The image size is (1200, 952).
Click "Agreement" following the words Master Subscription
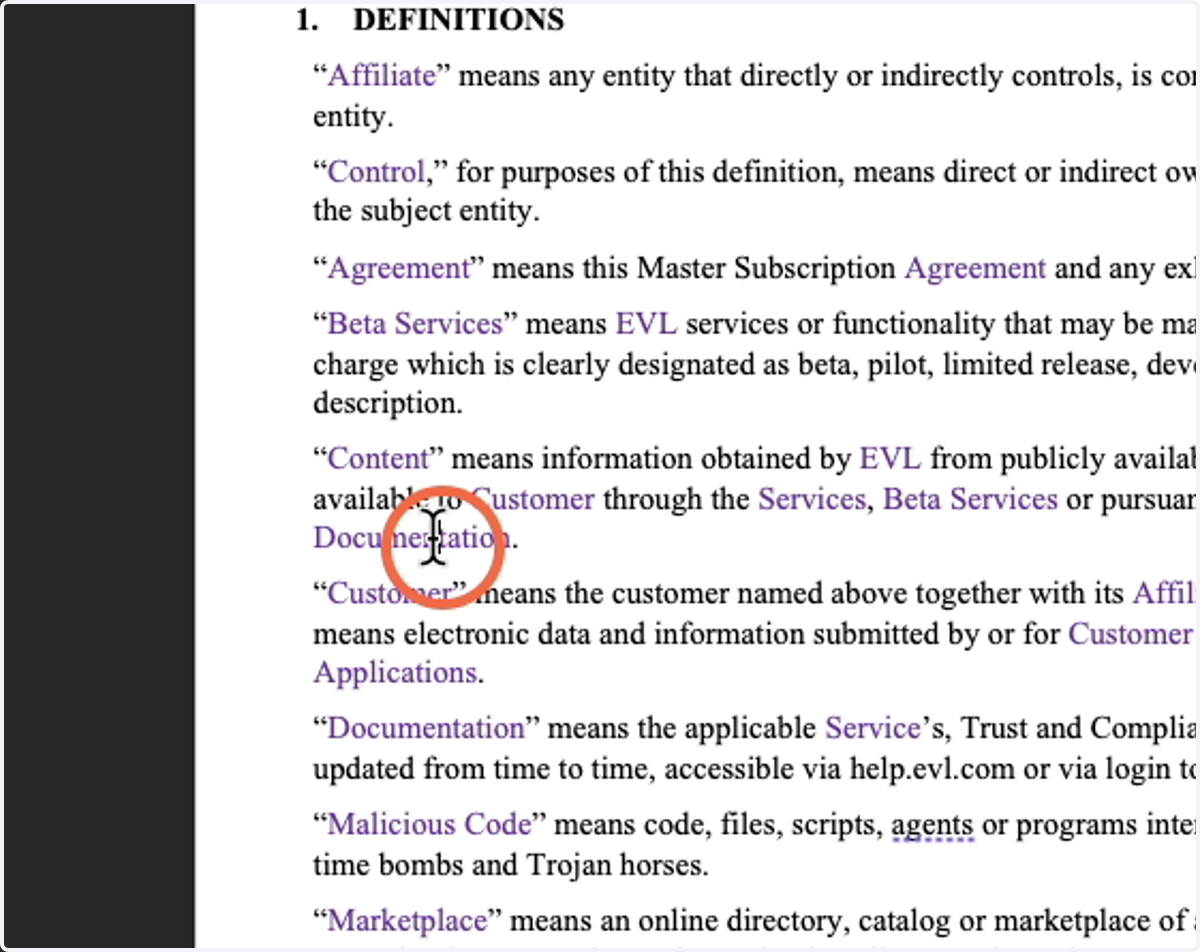tap(975, 268)
